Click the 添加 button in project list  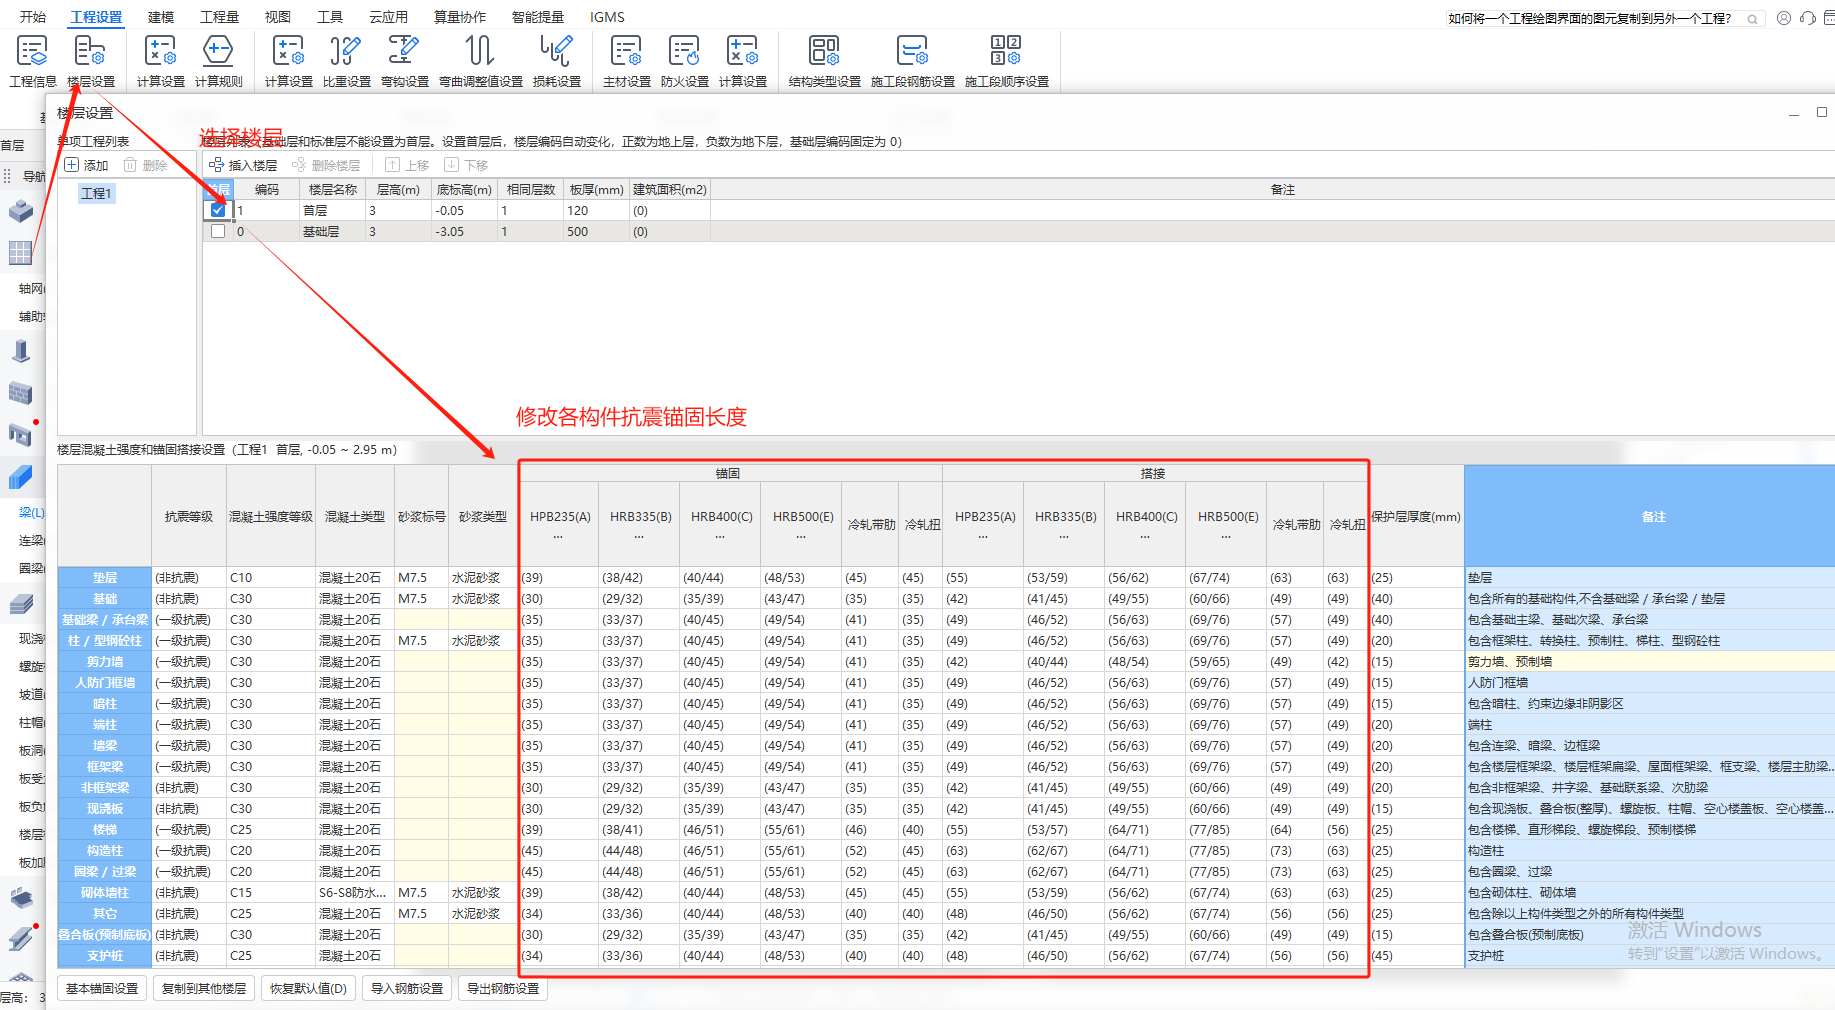click(x=86, y=165)
